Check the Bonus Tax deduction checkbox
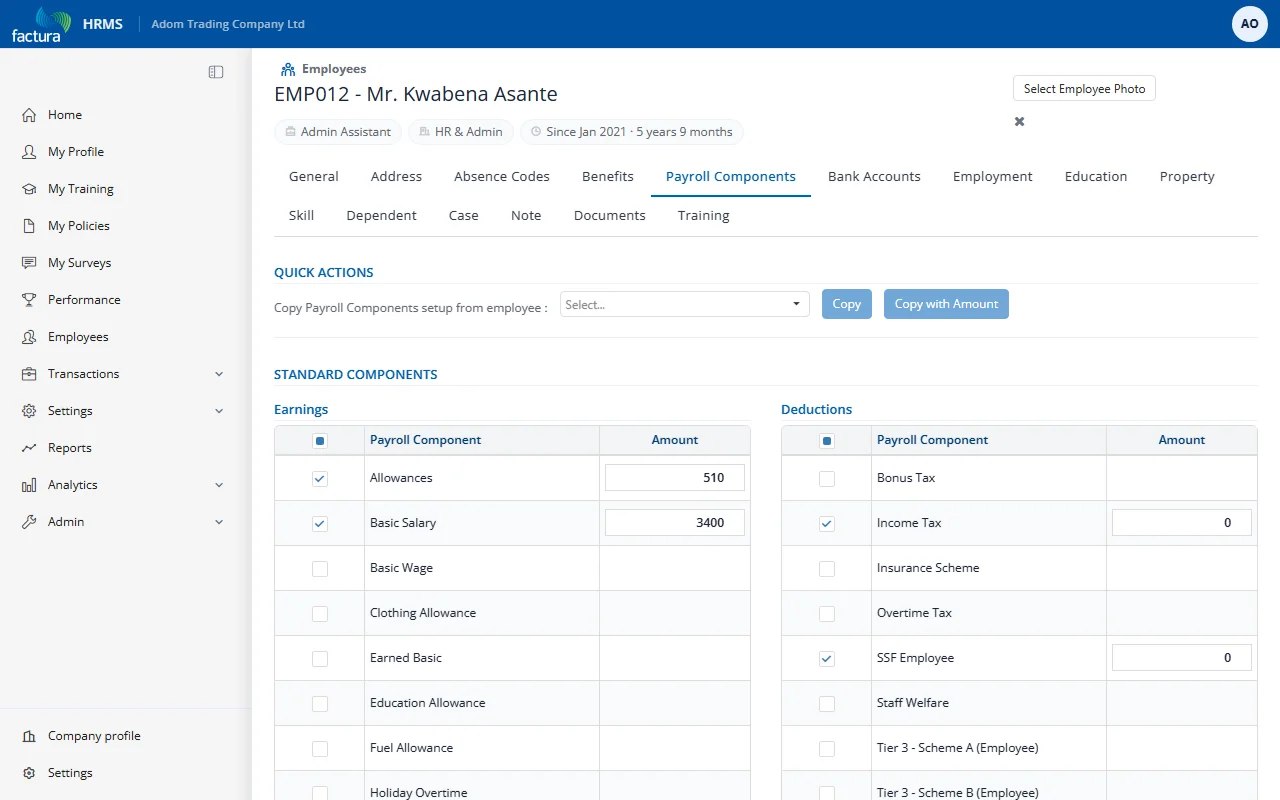Image resolution: width=1280 pixels, height=800 pixels. tap(827, 479)
